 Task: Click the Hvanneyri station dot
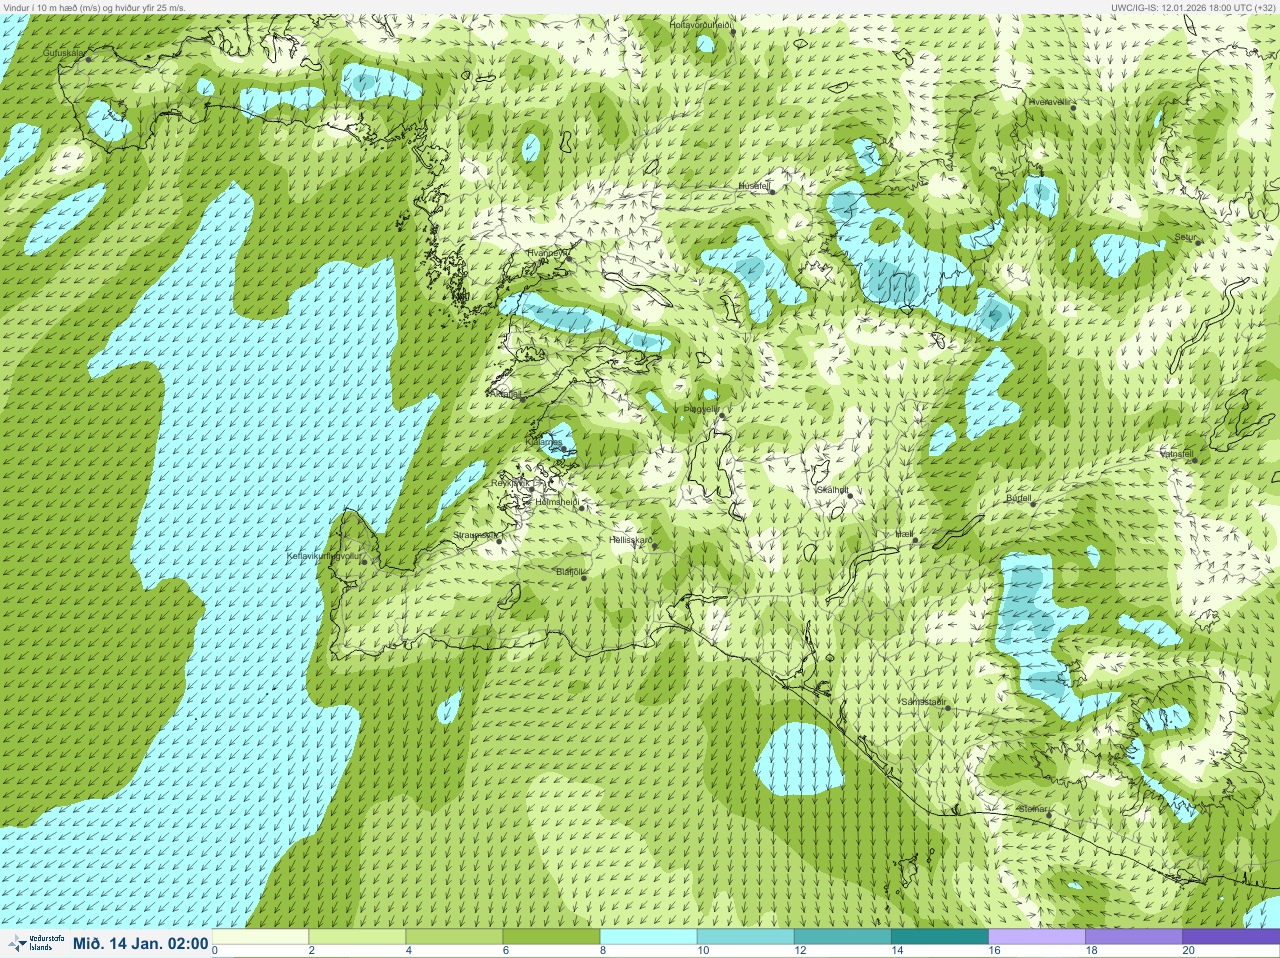pos(568,257)
